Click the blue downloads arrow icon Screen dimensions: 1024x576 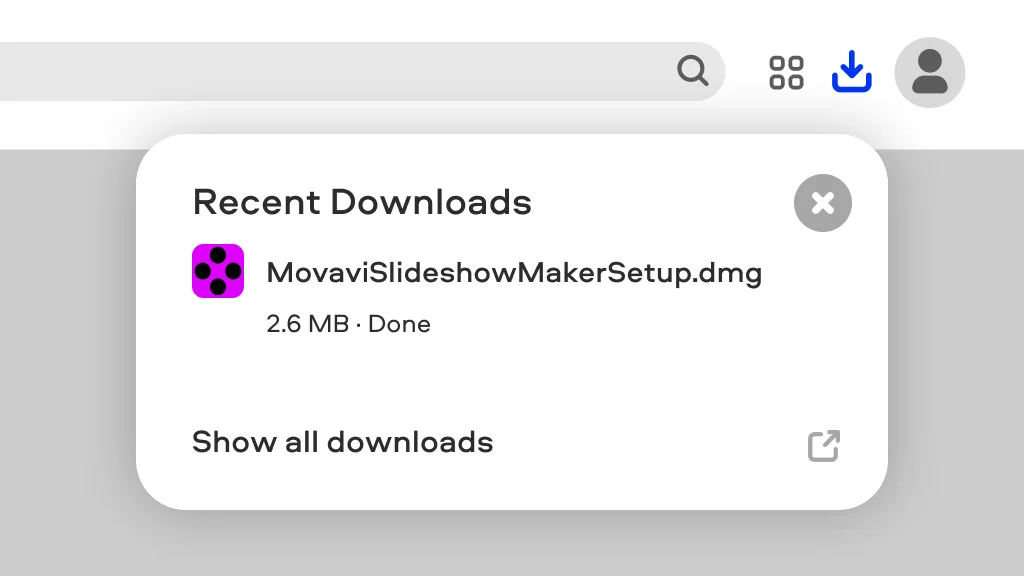tap(852, 72)
